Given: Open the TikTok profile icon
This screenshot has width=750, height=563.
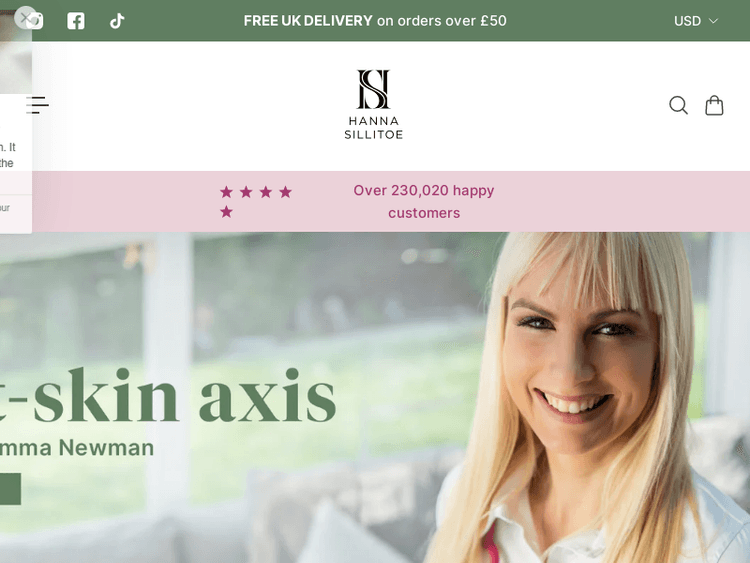Looking at the screenshot, I should coord(117,21).
